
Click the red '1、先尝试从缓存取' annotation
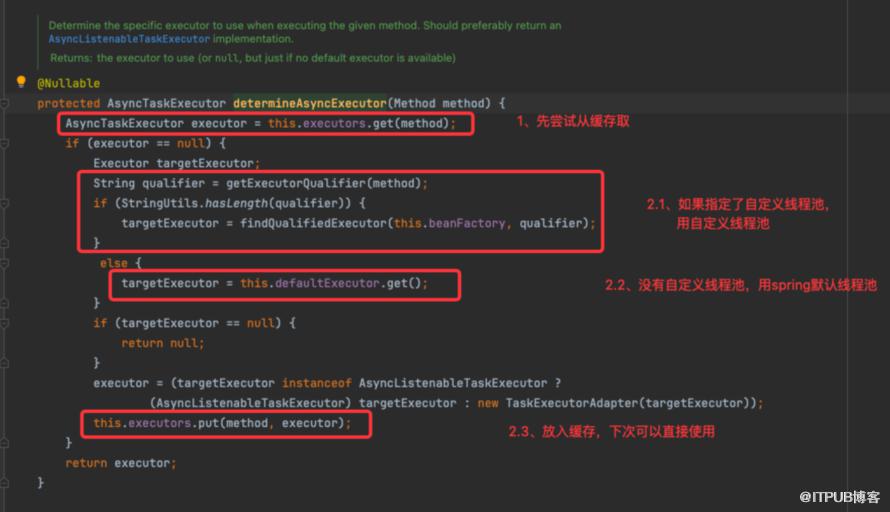[x=573, y=121]
